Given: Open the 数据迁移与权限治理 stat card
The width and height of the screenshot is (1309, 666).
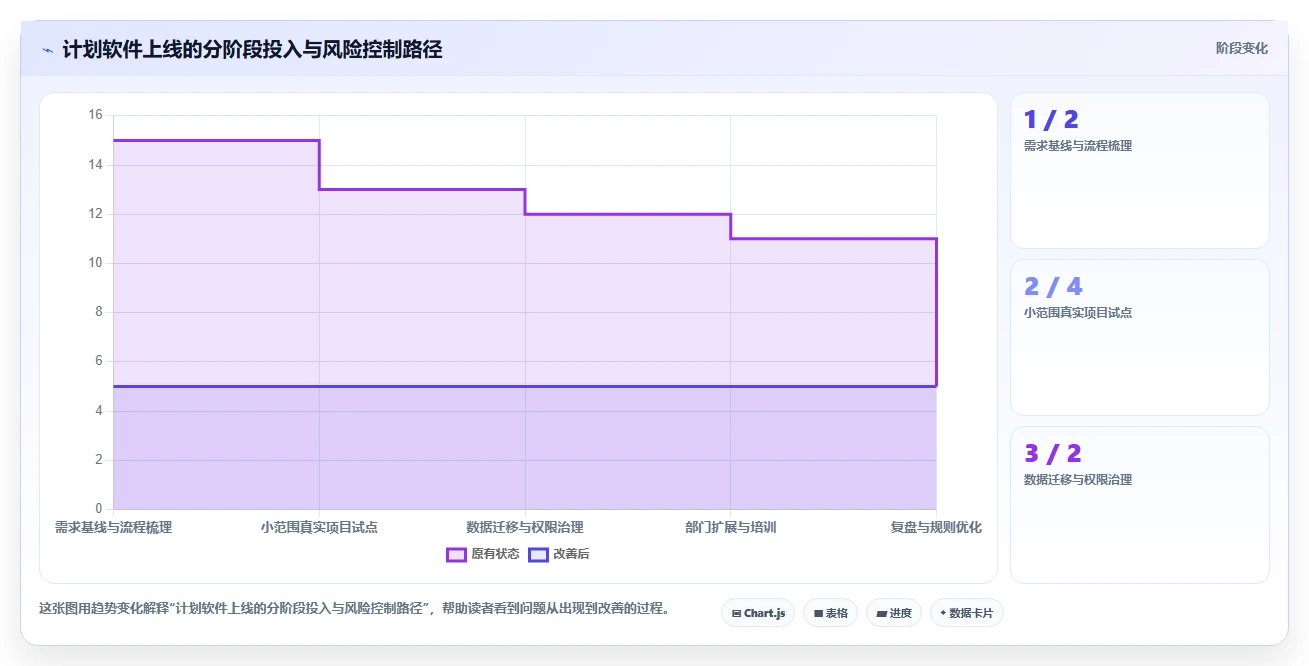Looking at the screenshot, I should (x=1139, y=504).
